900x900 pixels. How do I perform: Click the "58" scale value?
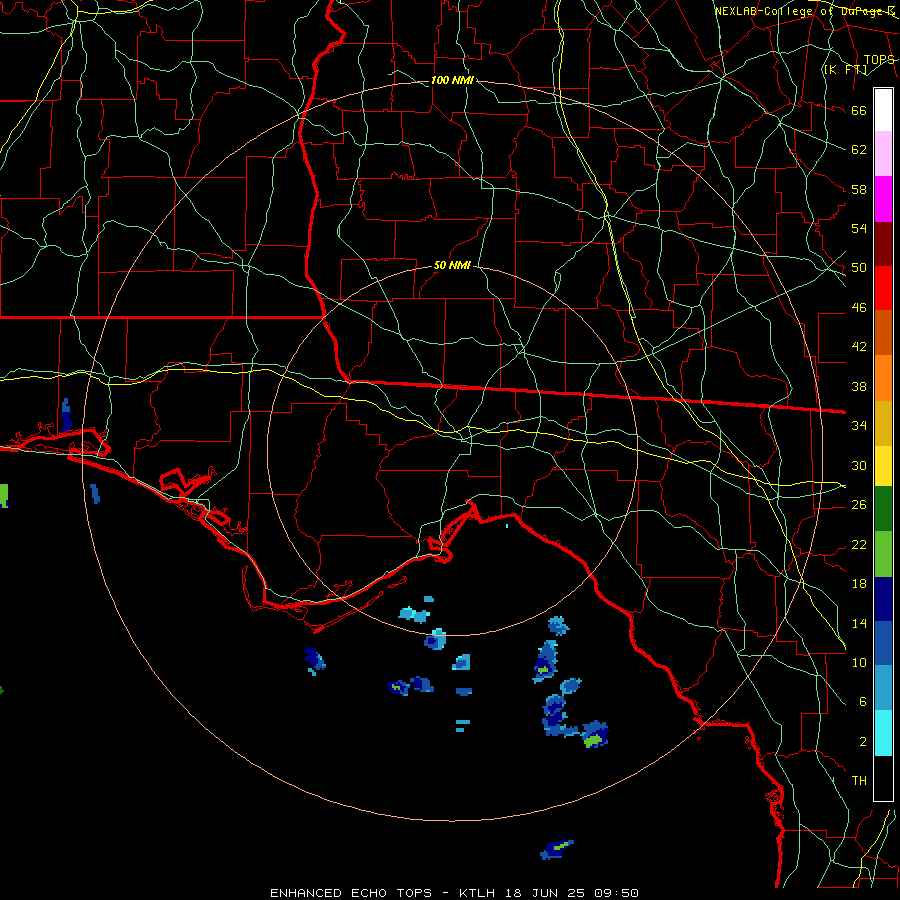tap(859, 189)
